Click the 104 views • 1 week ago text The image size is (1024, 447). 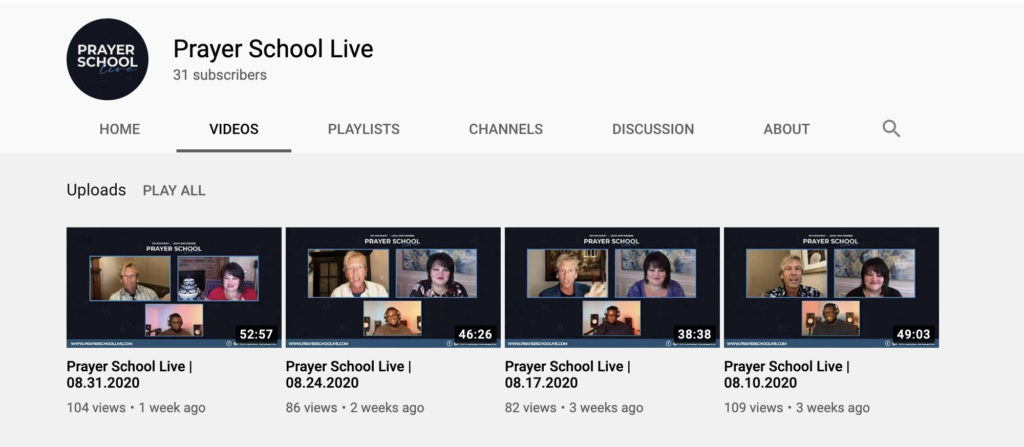point(136,408)
